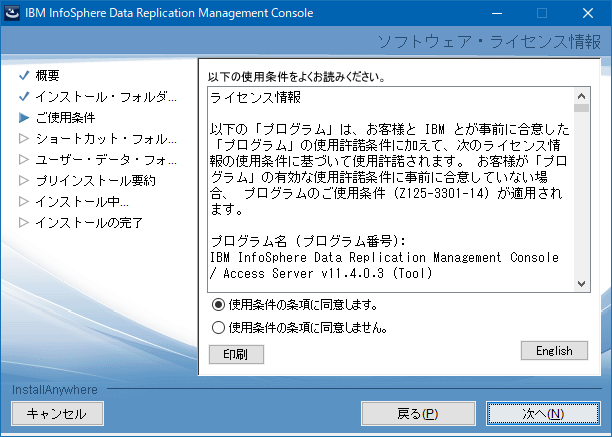Click the 以下の使用条件をよくお読みください instruction text

pyautogui.click(x=297, y=76)
